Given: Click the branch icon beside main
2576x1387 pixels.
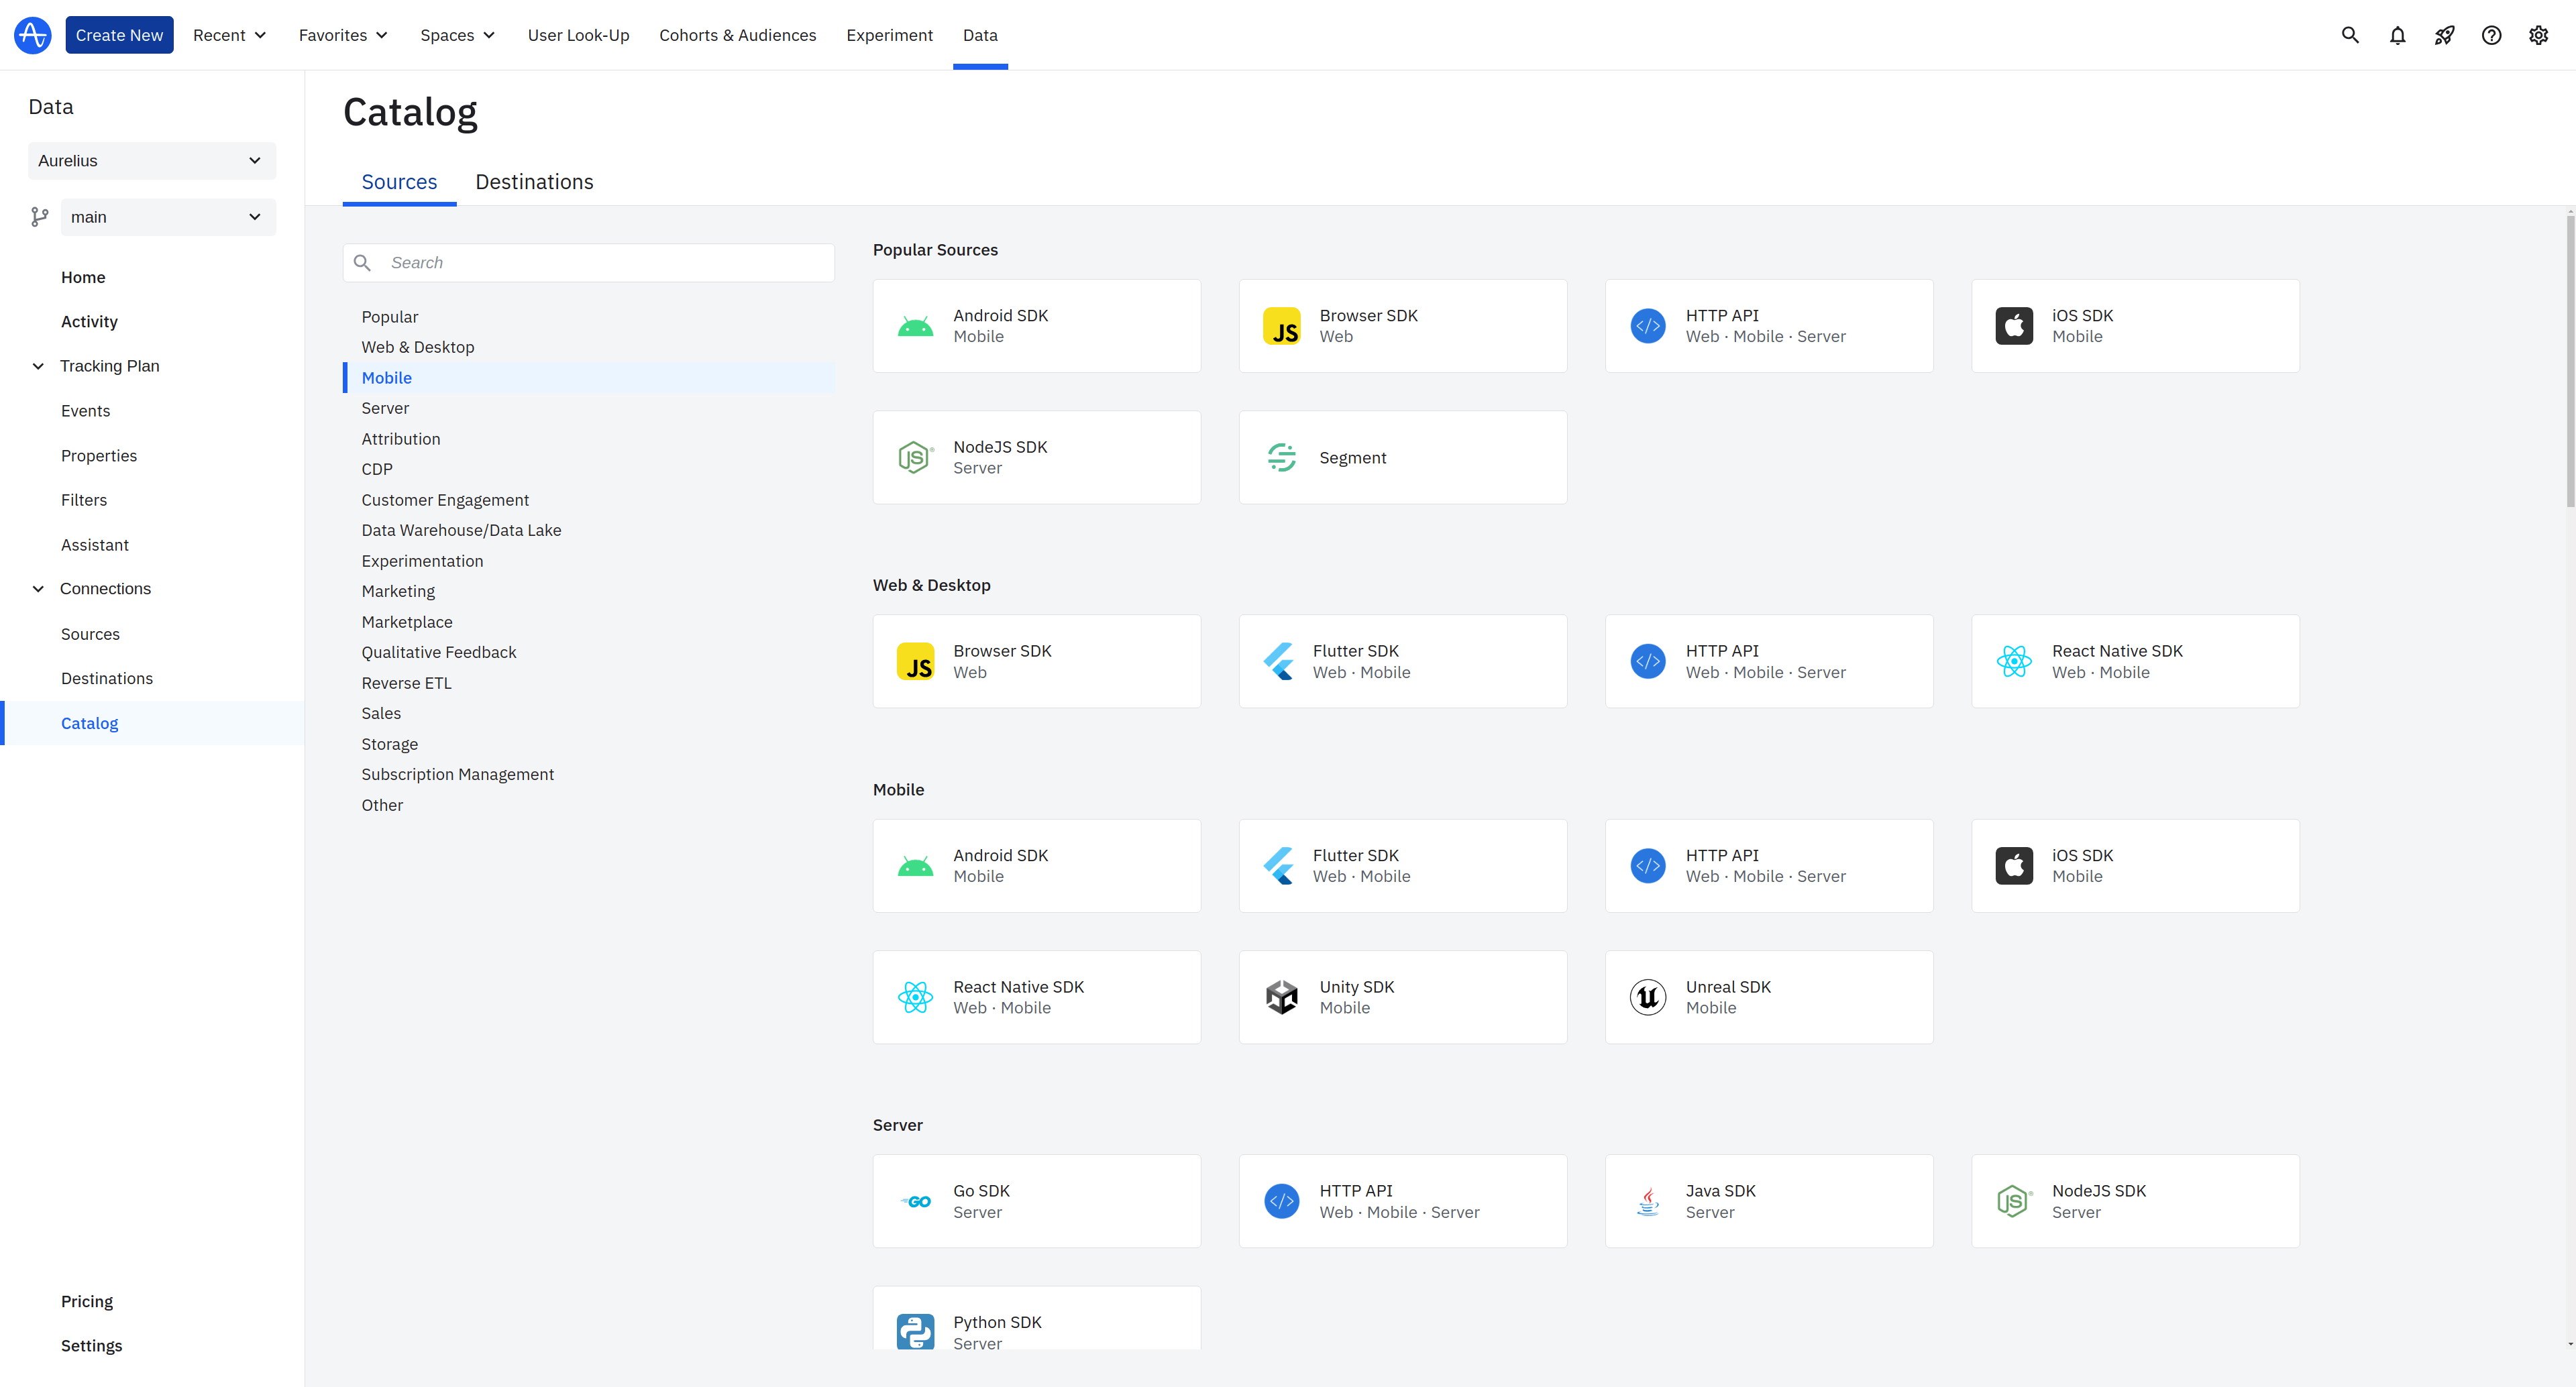Looking at the screenshot, I should point(39,217).
